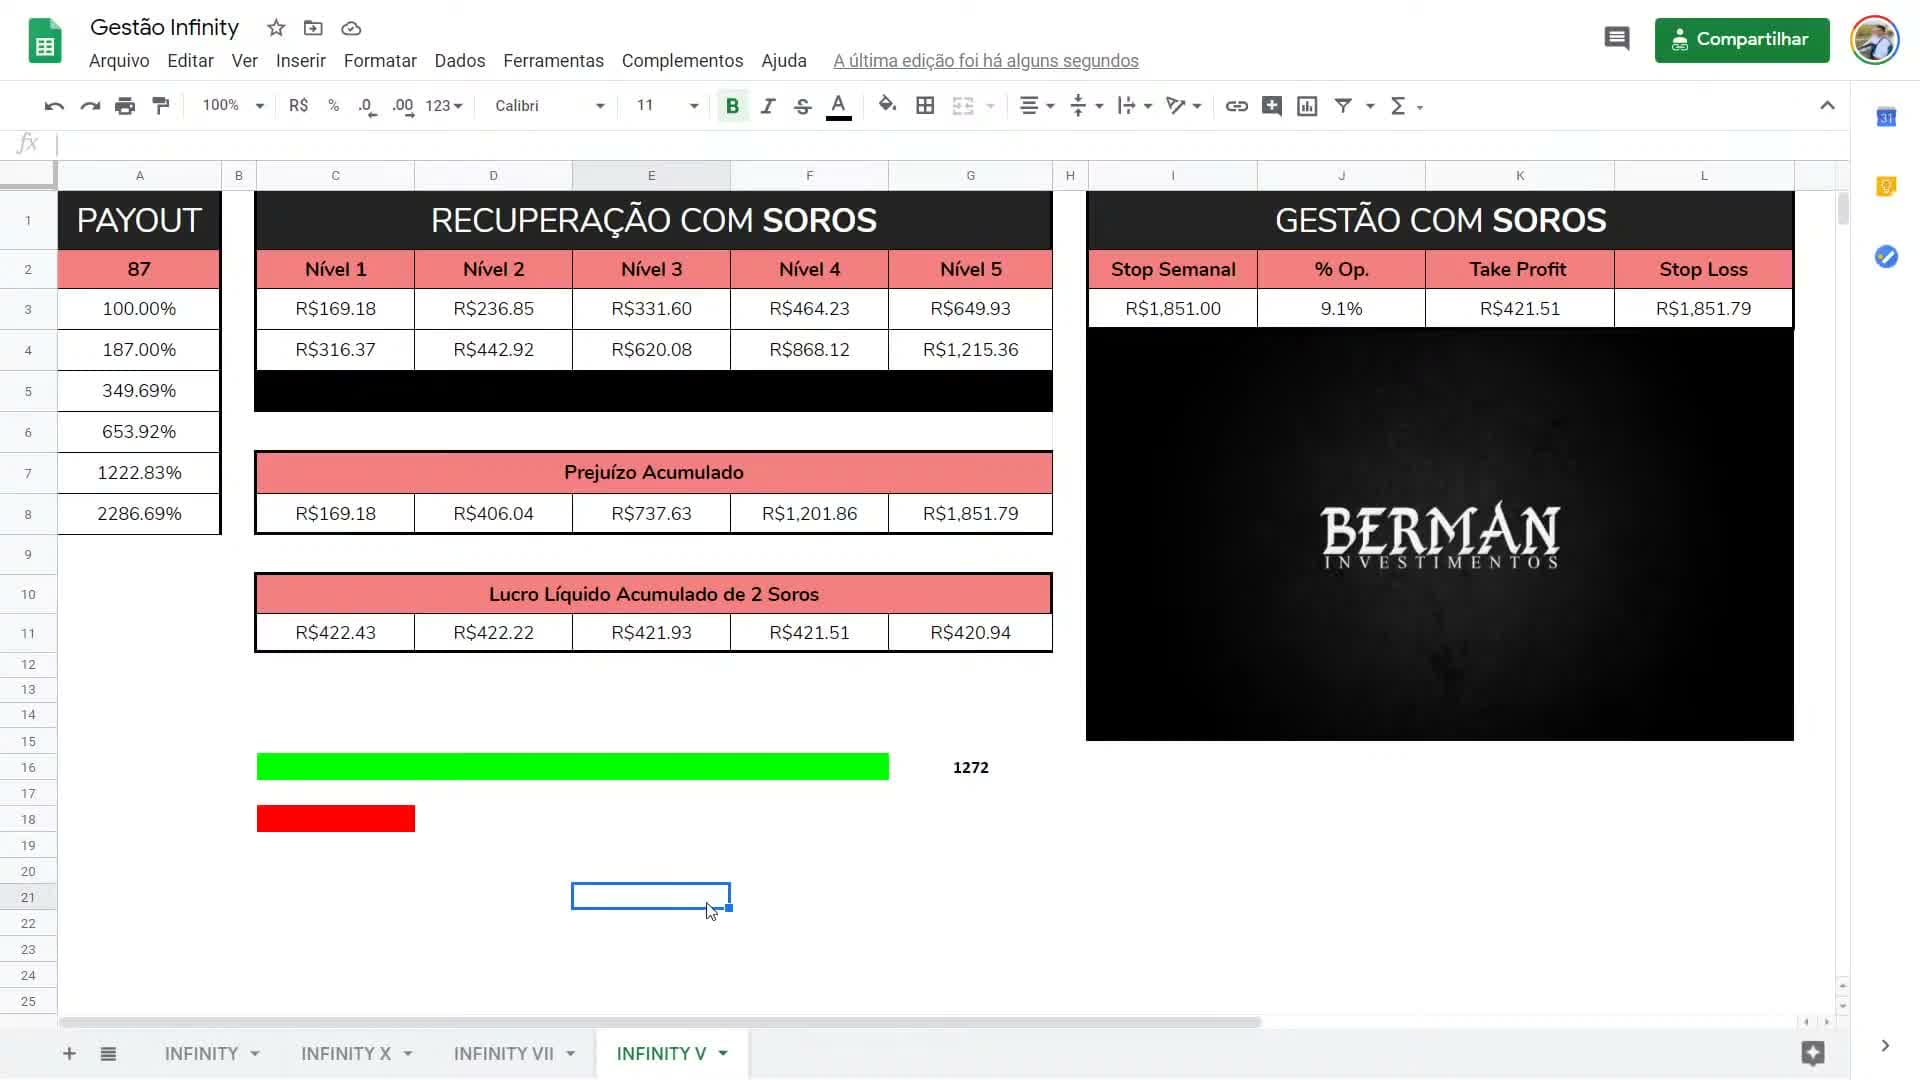Viewport: 1920px width, 1080px height.
Task: Open the Dados menu
Action: (x=460, y=61)
